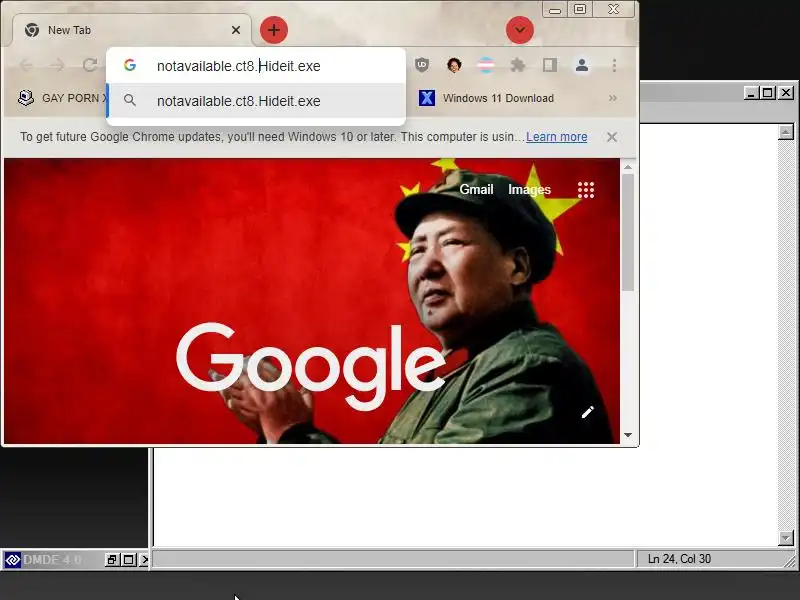The height and width of the screenshot is (600, 800).
Task: Click the Windows 11 Download bookmark blue X icon
Action: coord(427,98)
